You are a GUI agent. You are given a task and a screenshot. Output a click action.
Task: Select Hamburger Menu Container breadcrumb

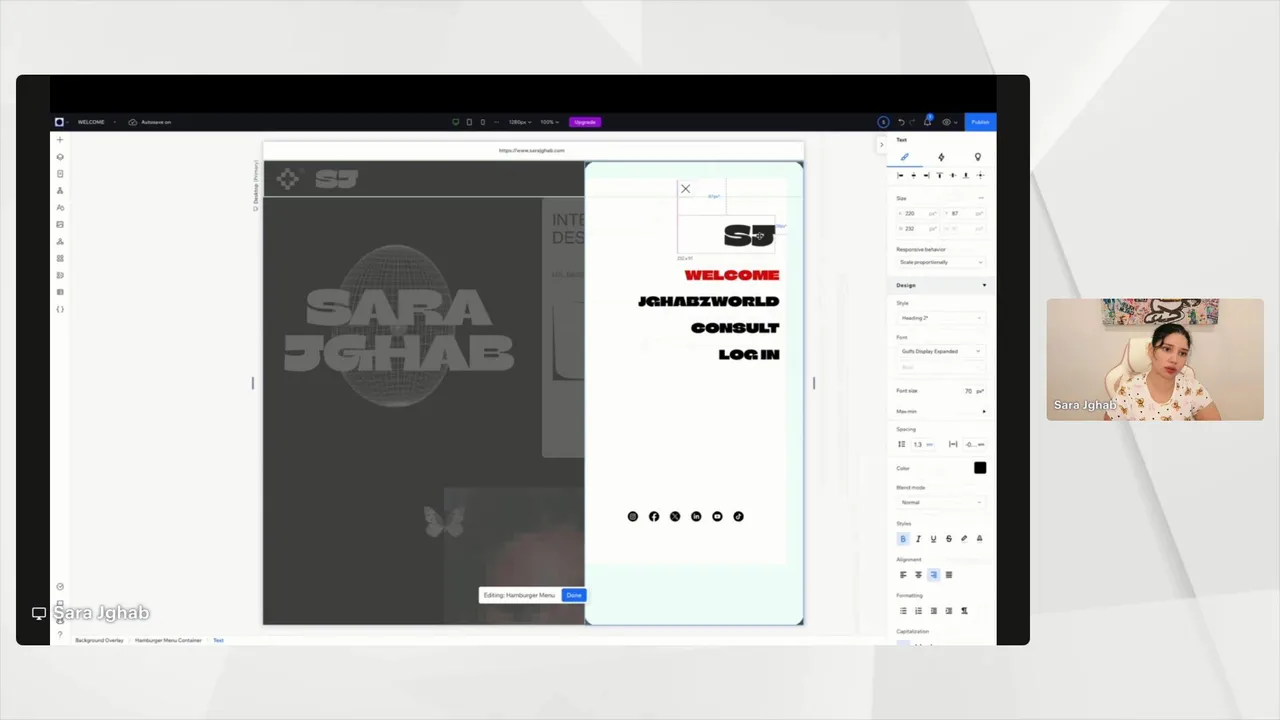(168, 640)
